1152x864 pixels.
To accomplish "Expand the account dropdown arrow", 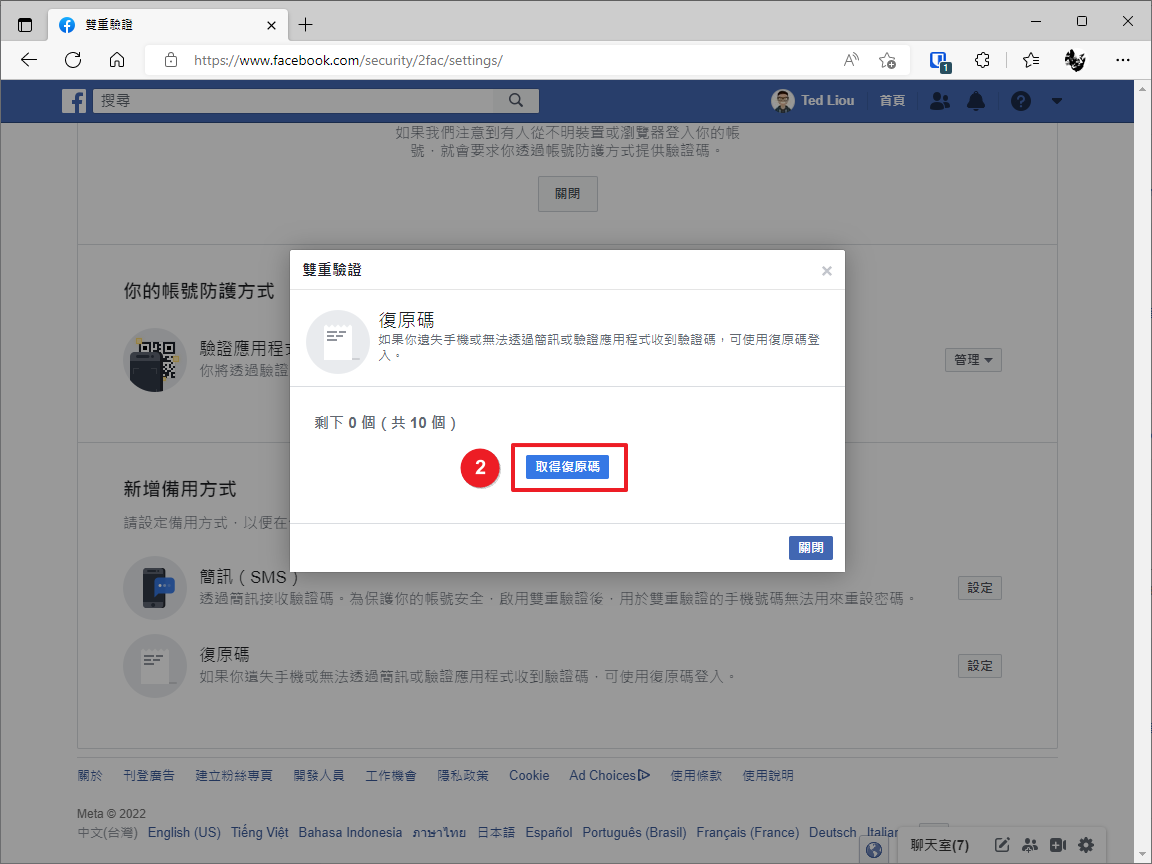I will click(x=1056, y=101).
